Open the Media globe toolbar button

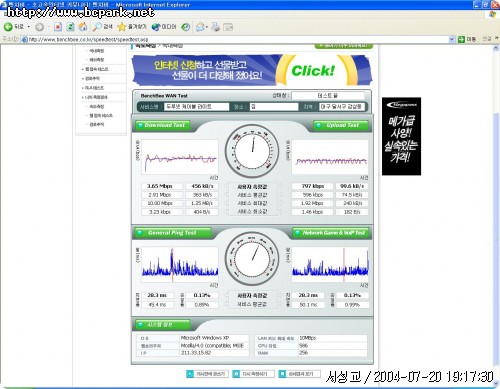[x=164, y=27]
